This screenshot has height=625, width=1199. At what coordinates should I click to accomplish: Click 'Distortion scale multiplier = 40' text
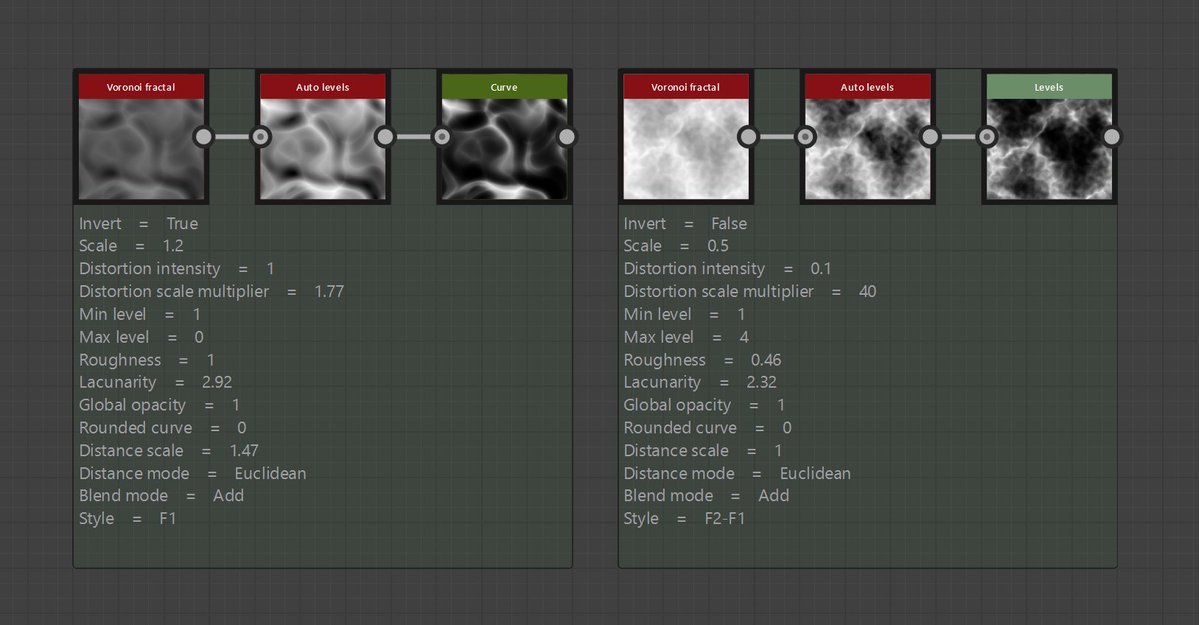(749, 291)
